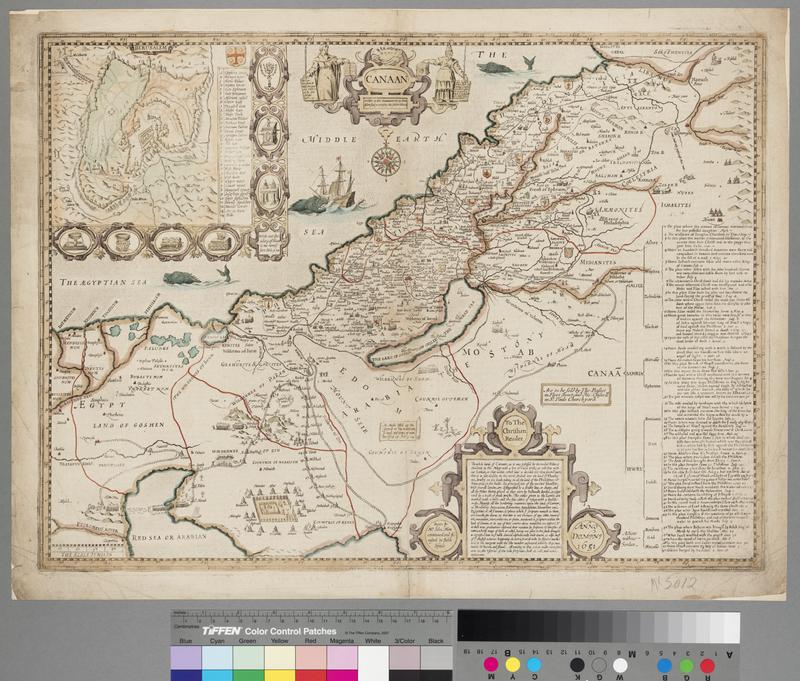Select the Cyan color patch
Screen dimensions: 800x681
(x=217, y=663)
